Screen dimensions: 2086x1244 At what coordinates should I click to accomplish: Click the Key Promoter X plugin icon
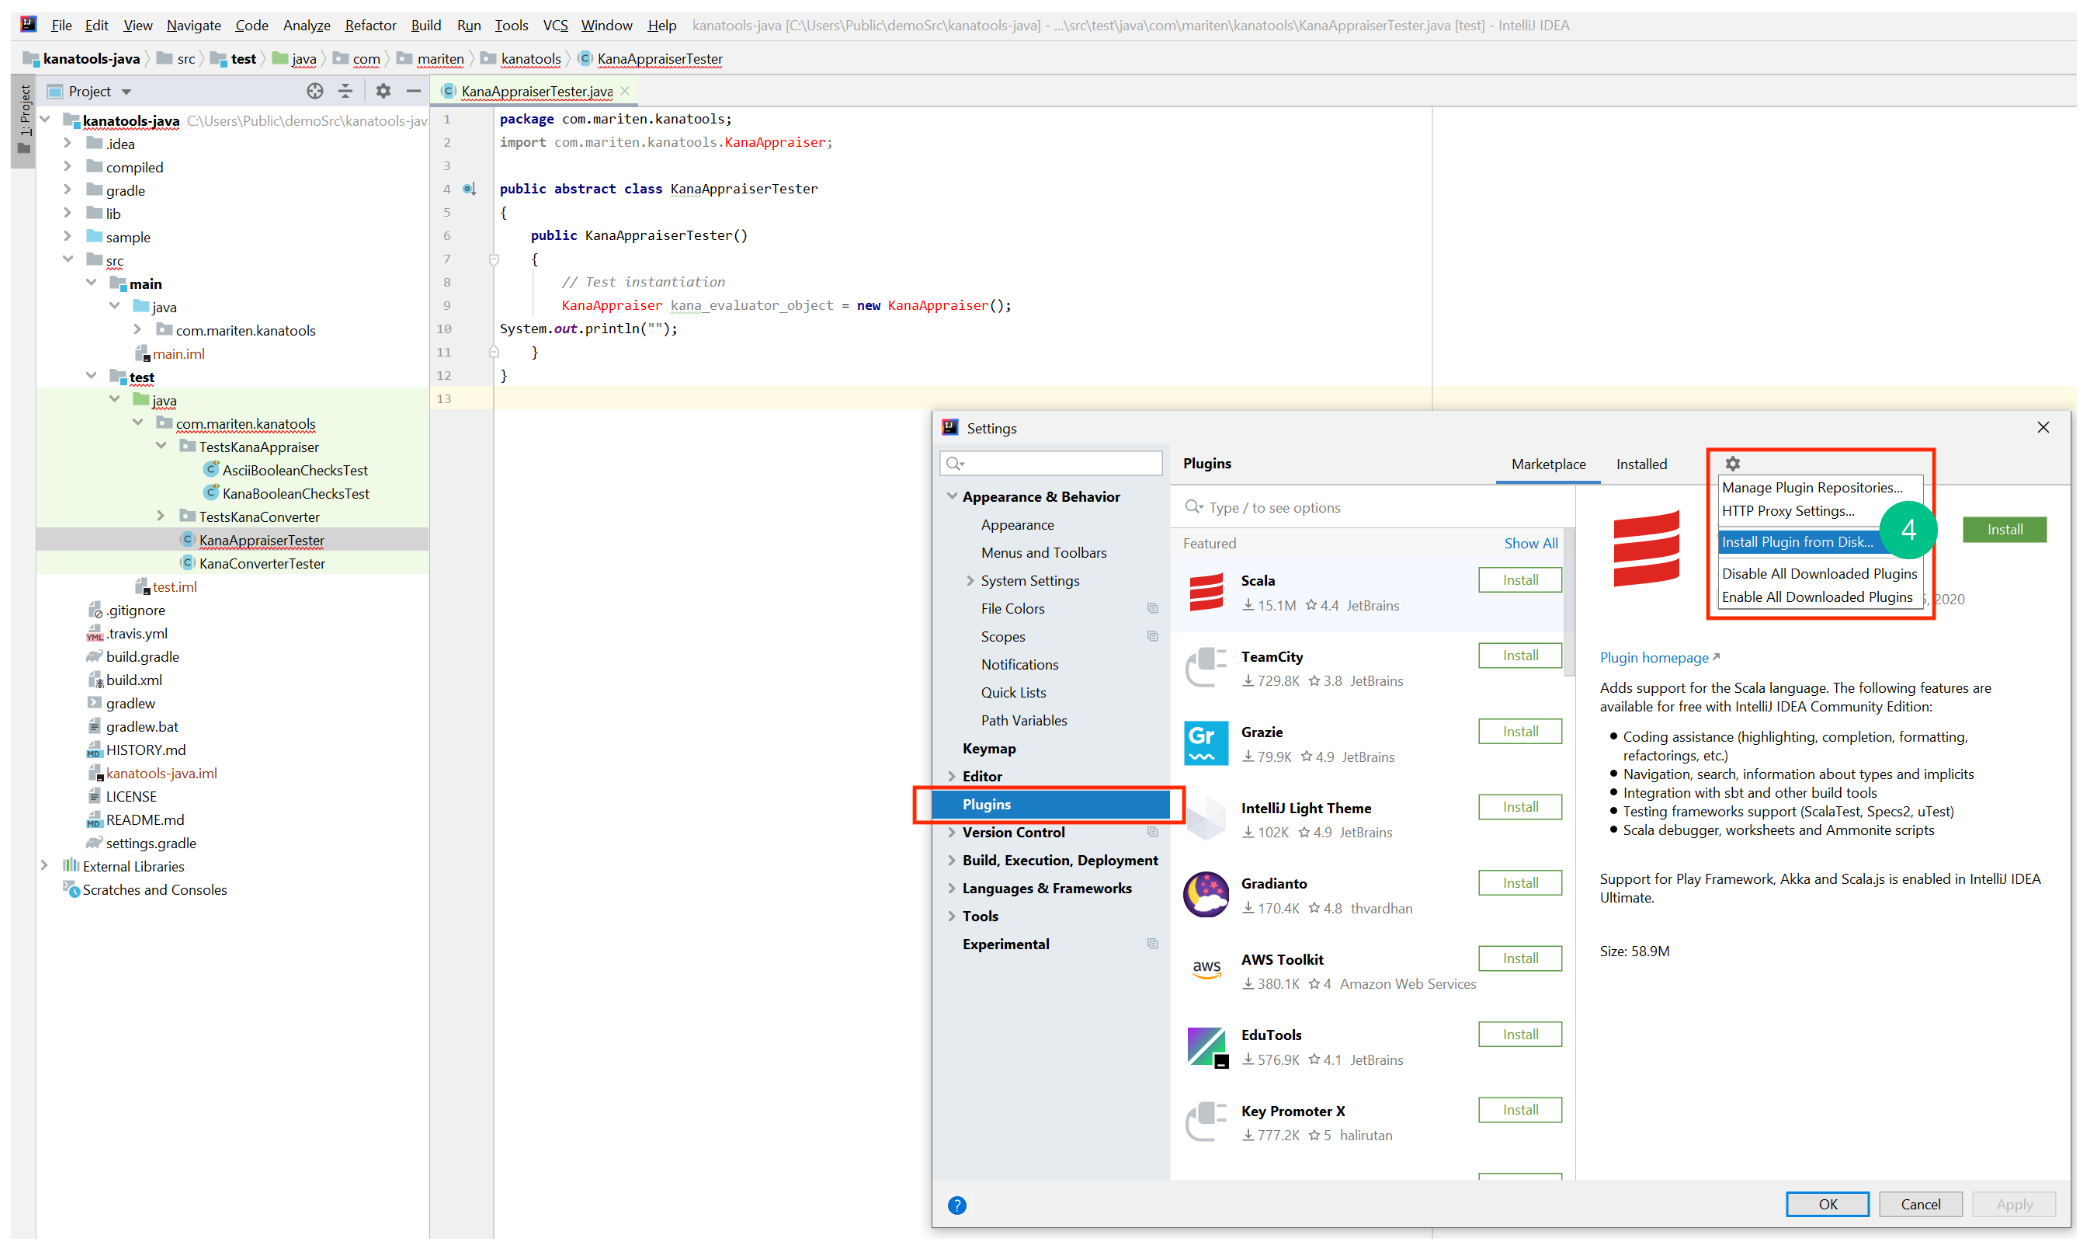click(1206, 1121)
